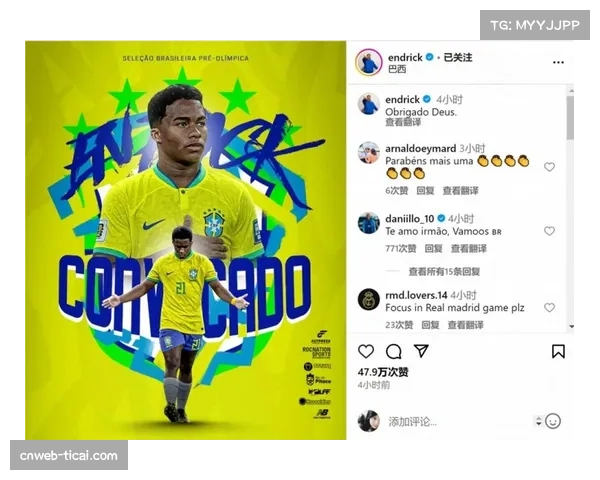Like rmd.lovers.14's comment
600x480 pixels.
(549, 308)
